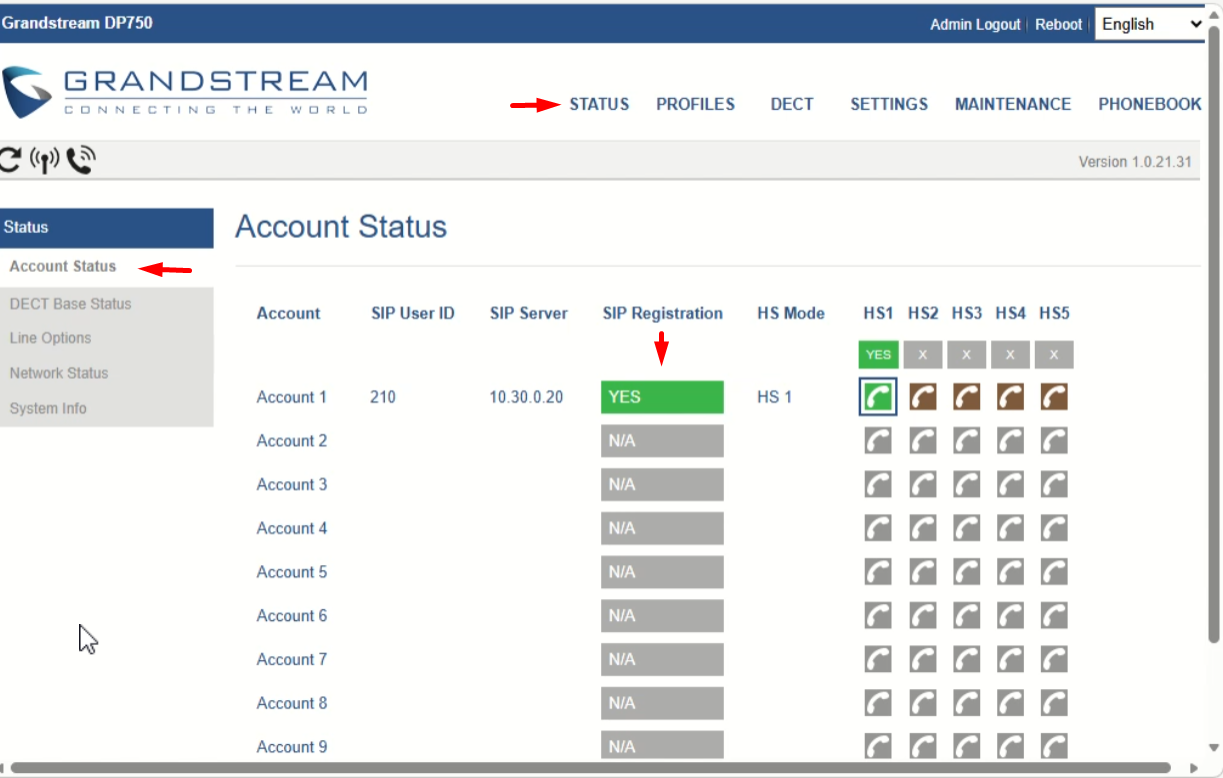The width and height of the screenshot is (1223, 778).
Task: Select the Account 1 HS1 handset icon
Action: click(x=878, y=397)
